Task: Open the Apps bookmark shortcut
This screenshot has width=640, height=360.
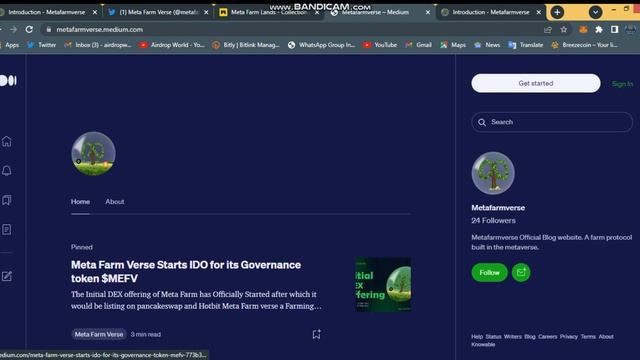Action: [10, 45]
